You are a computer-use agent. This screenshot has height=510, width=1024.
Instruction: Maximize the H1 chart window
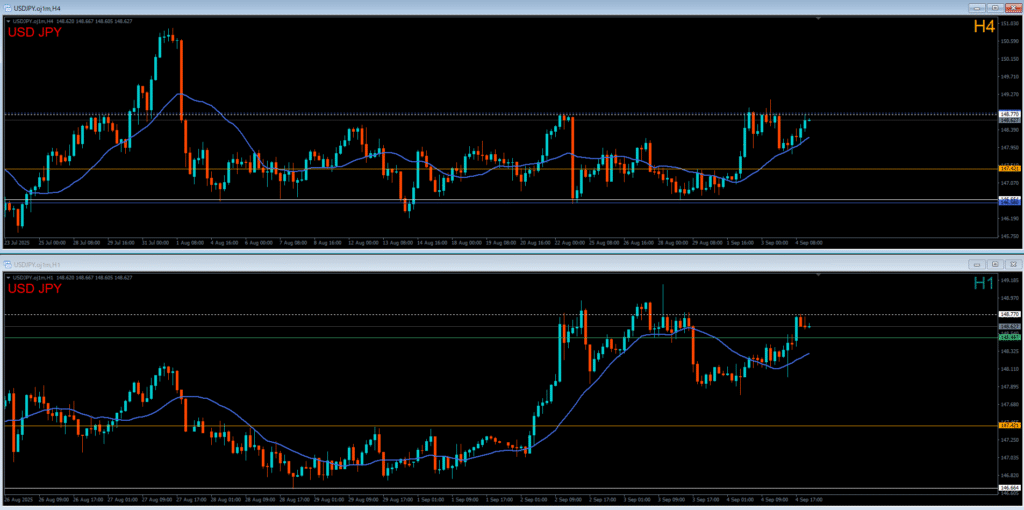point(995,264)
